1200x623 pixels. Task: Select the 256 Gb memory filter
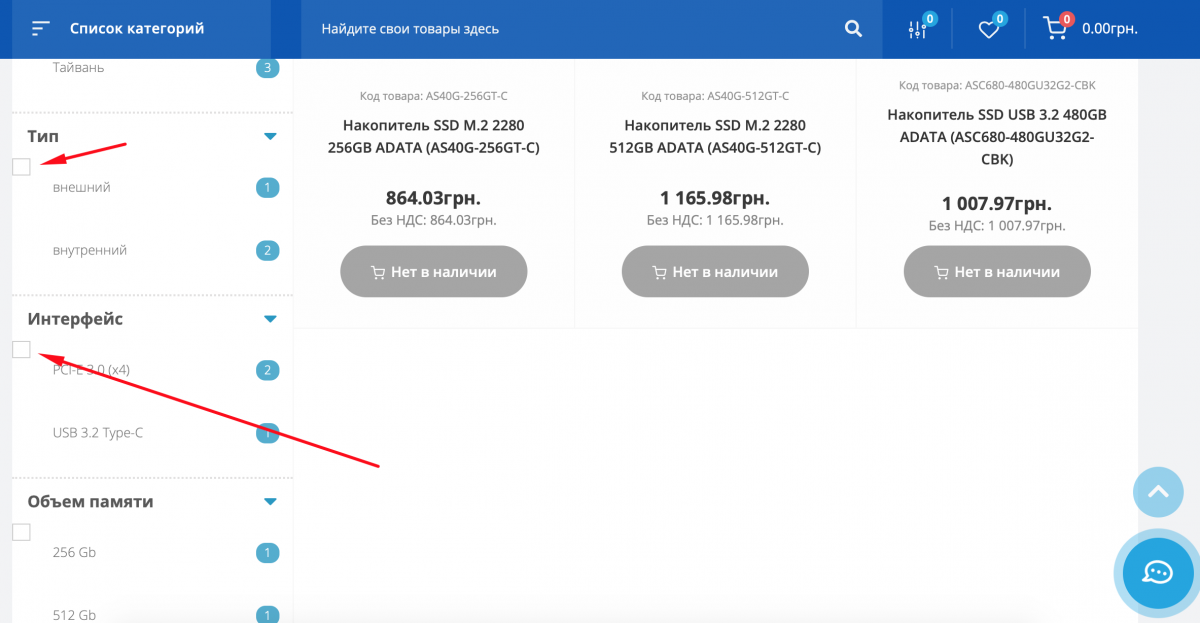pyautogui.click(x=74, y=552)
